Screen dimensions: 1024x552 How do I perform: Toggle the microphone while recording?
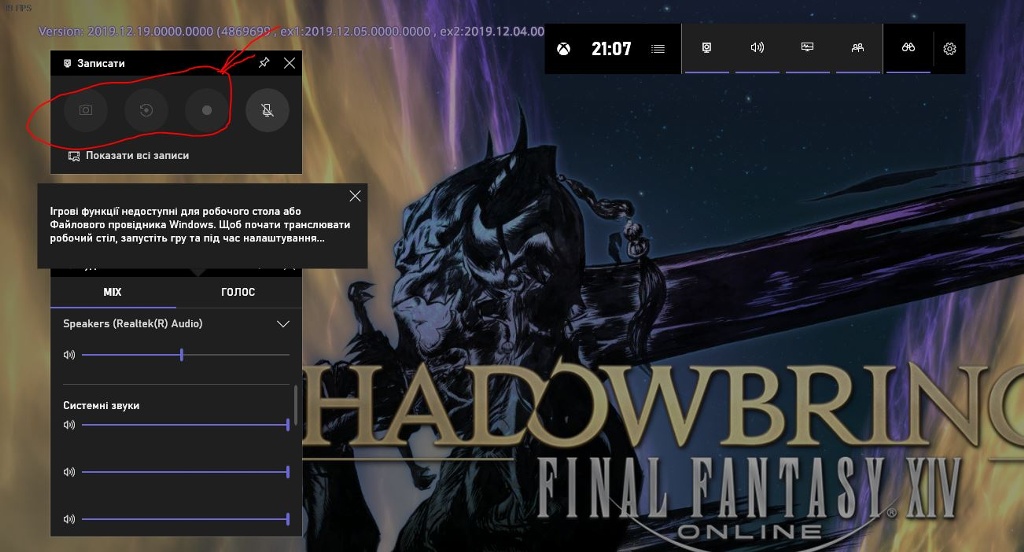click(267, 110)
